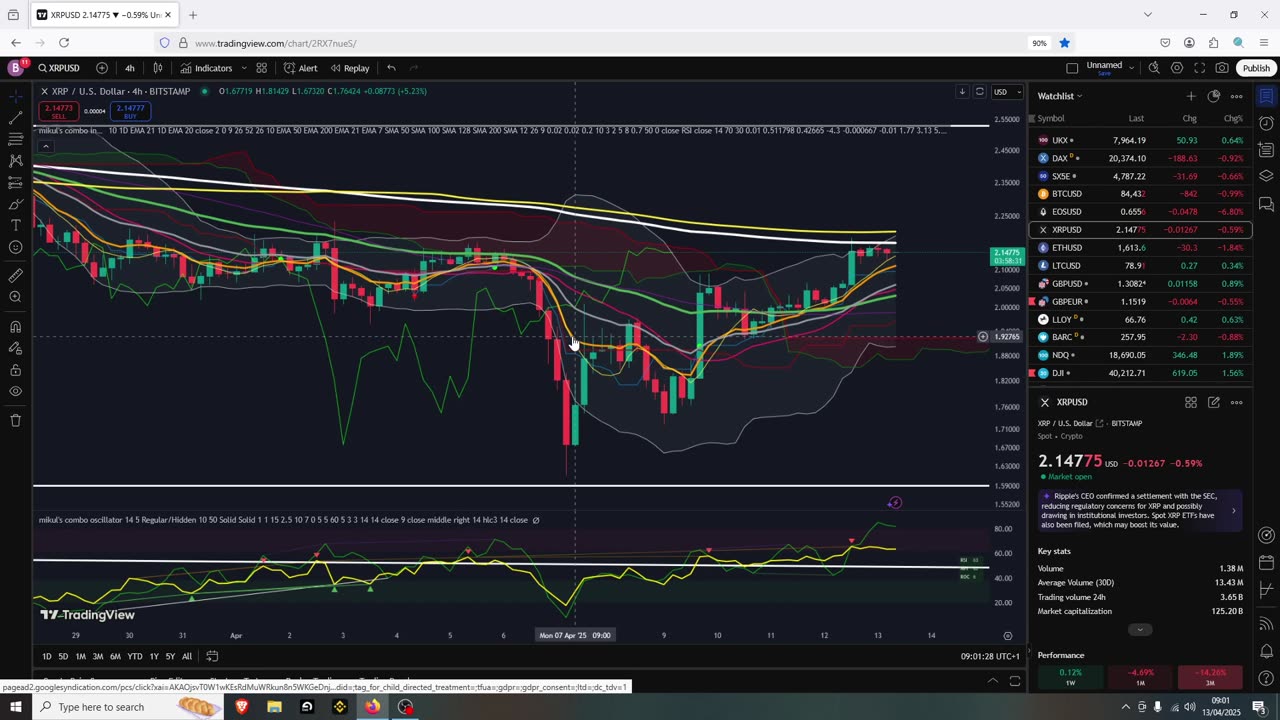Viewport: 1280px width, 720px height.
Task: Select BTCUSD in the watchlist
Action: tap(1140, 194)
